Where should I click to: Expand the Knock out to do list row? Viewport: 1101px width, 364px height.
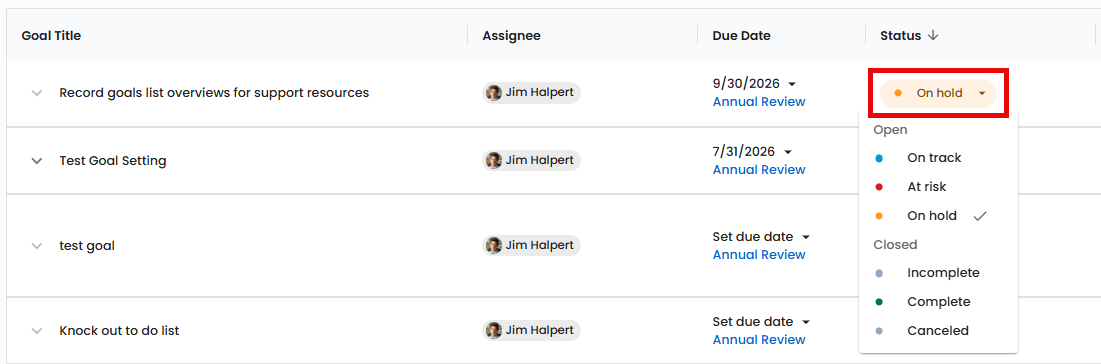pos(37,330)
